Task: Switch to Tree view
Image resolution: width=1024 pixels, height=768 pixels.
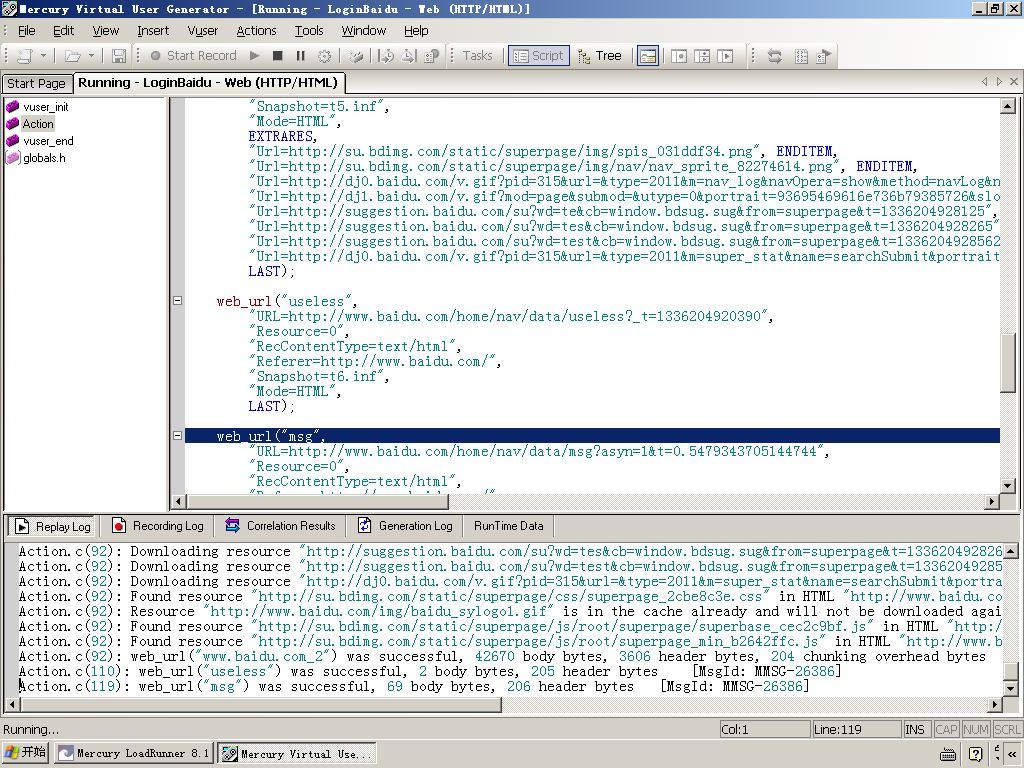Action: (x=600, y=56)
